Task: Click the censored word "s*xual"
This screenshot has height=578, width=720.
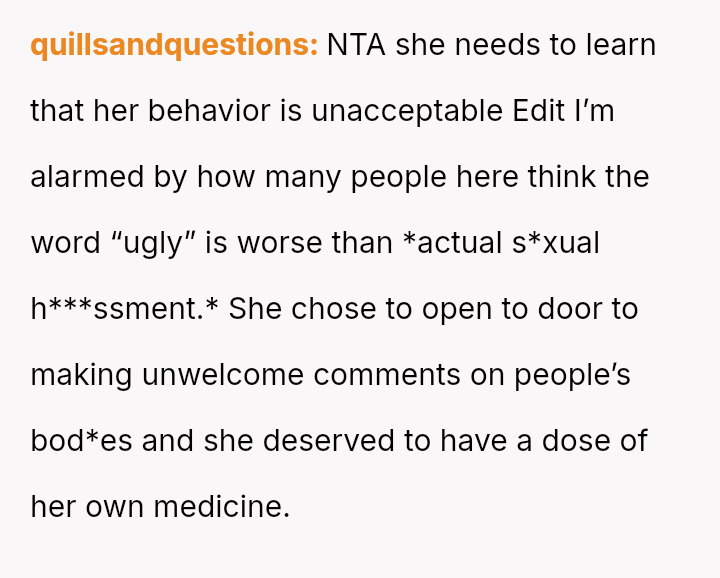Action: pyautogui.click(x=555, y=243)
